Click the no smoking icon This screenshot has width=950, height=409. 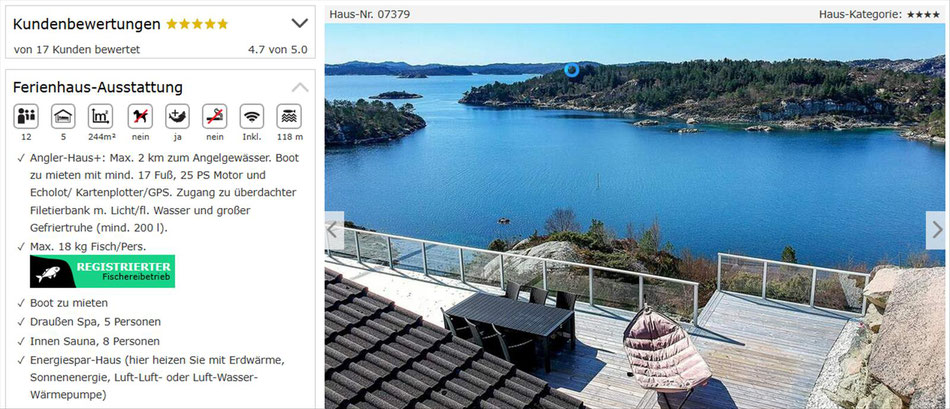point(214,116)
